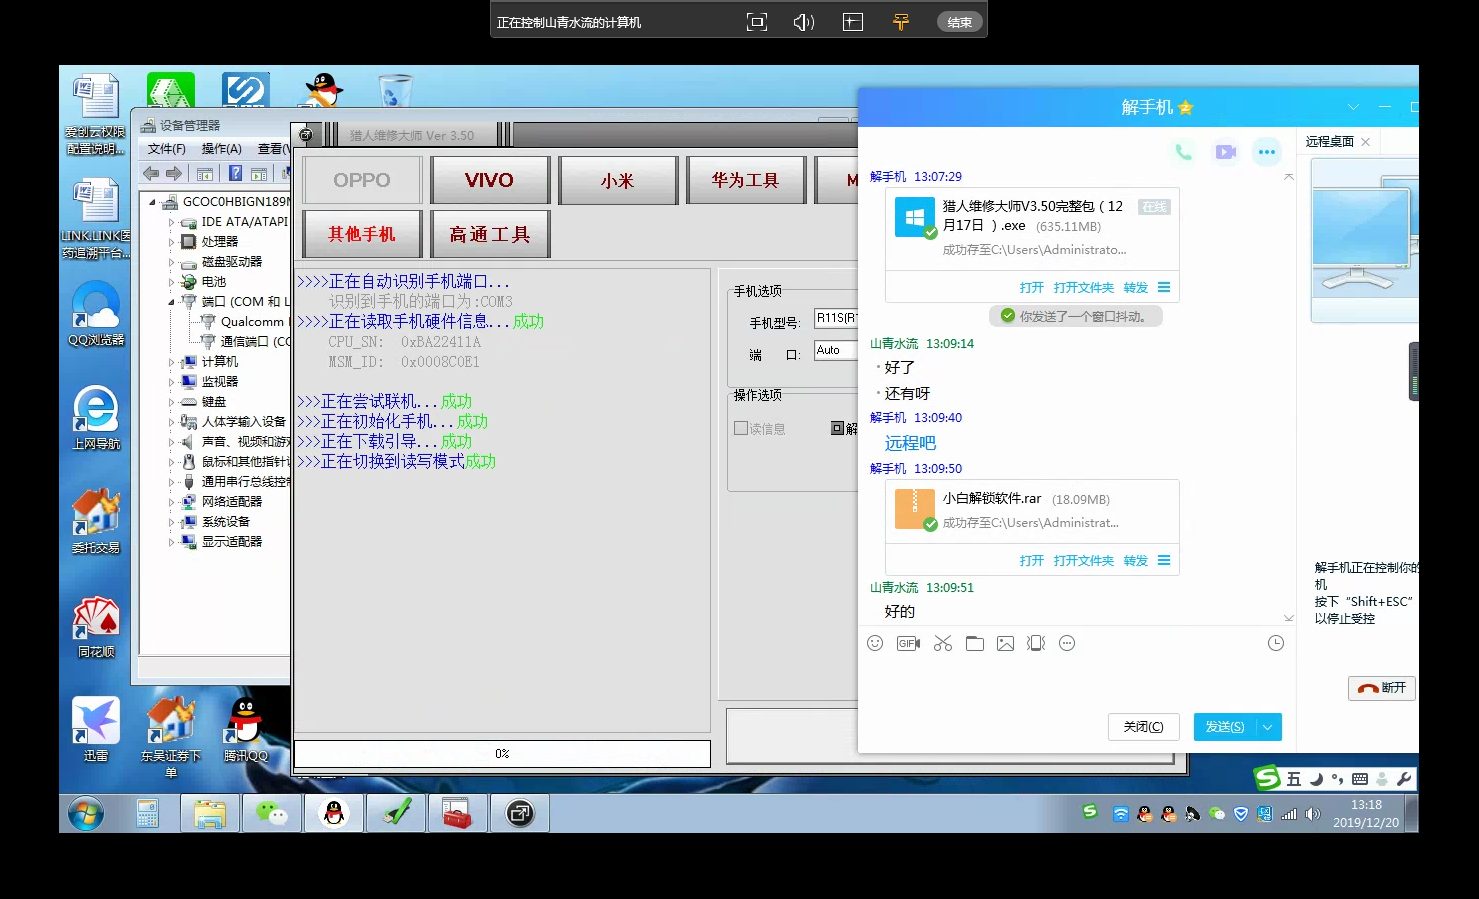
Task: Click 发送(S) send button
Action: point(1225,727)
